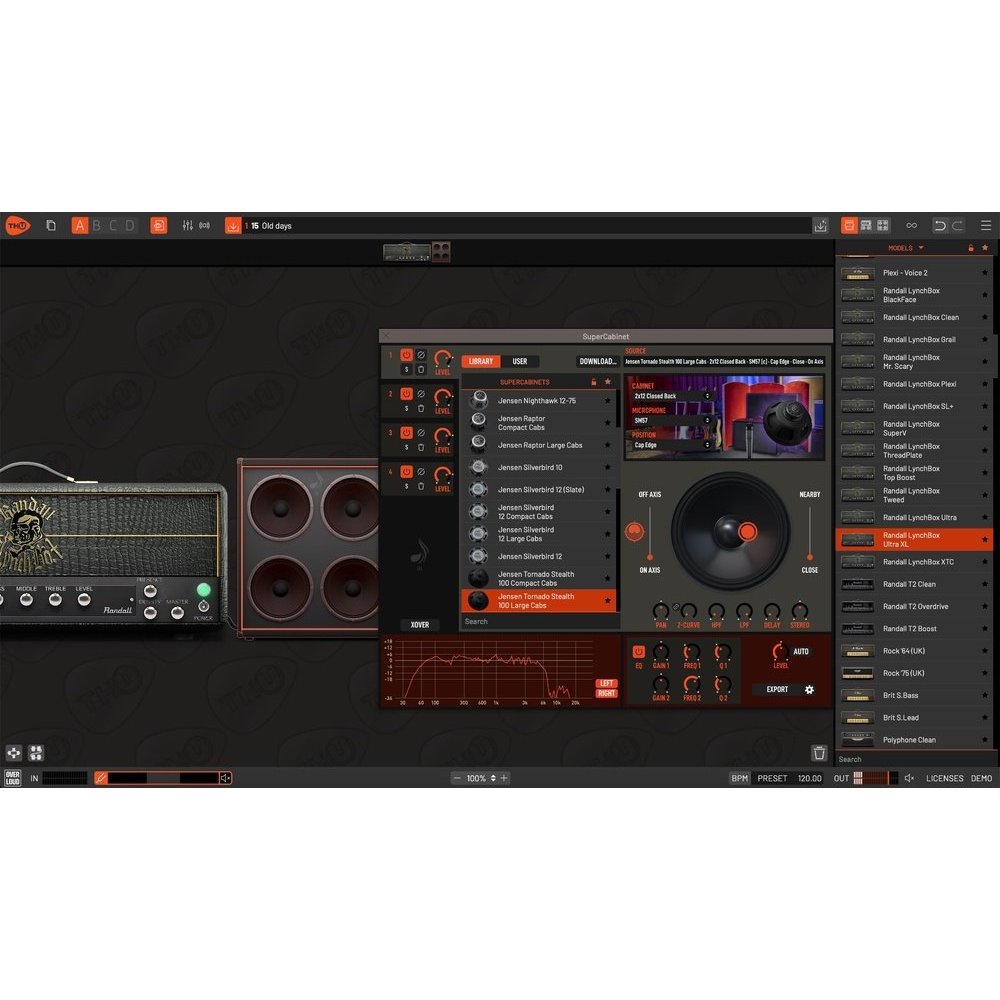This screenshot has height=1000, width=1000.
Task: Open the Microphone SM57 dropdown
Action: tap(672, 421)
